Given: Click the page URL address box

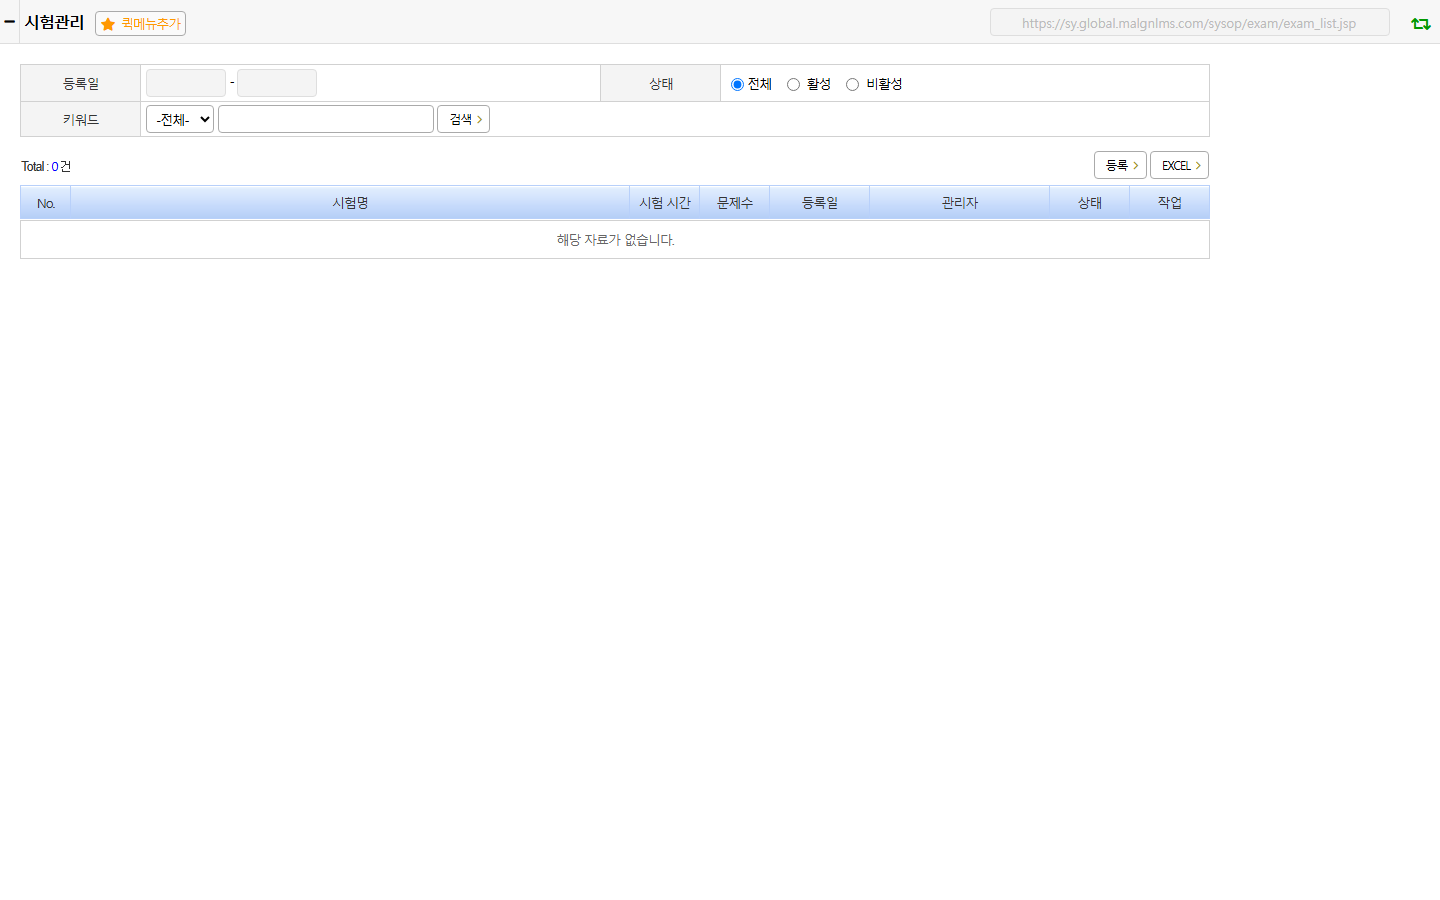Looking at the screenshot, I should (x=1189, y=22).
